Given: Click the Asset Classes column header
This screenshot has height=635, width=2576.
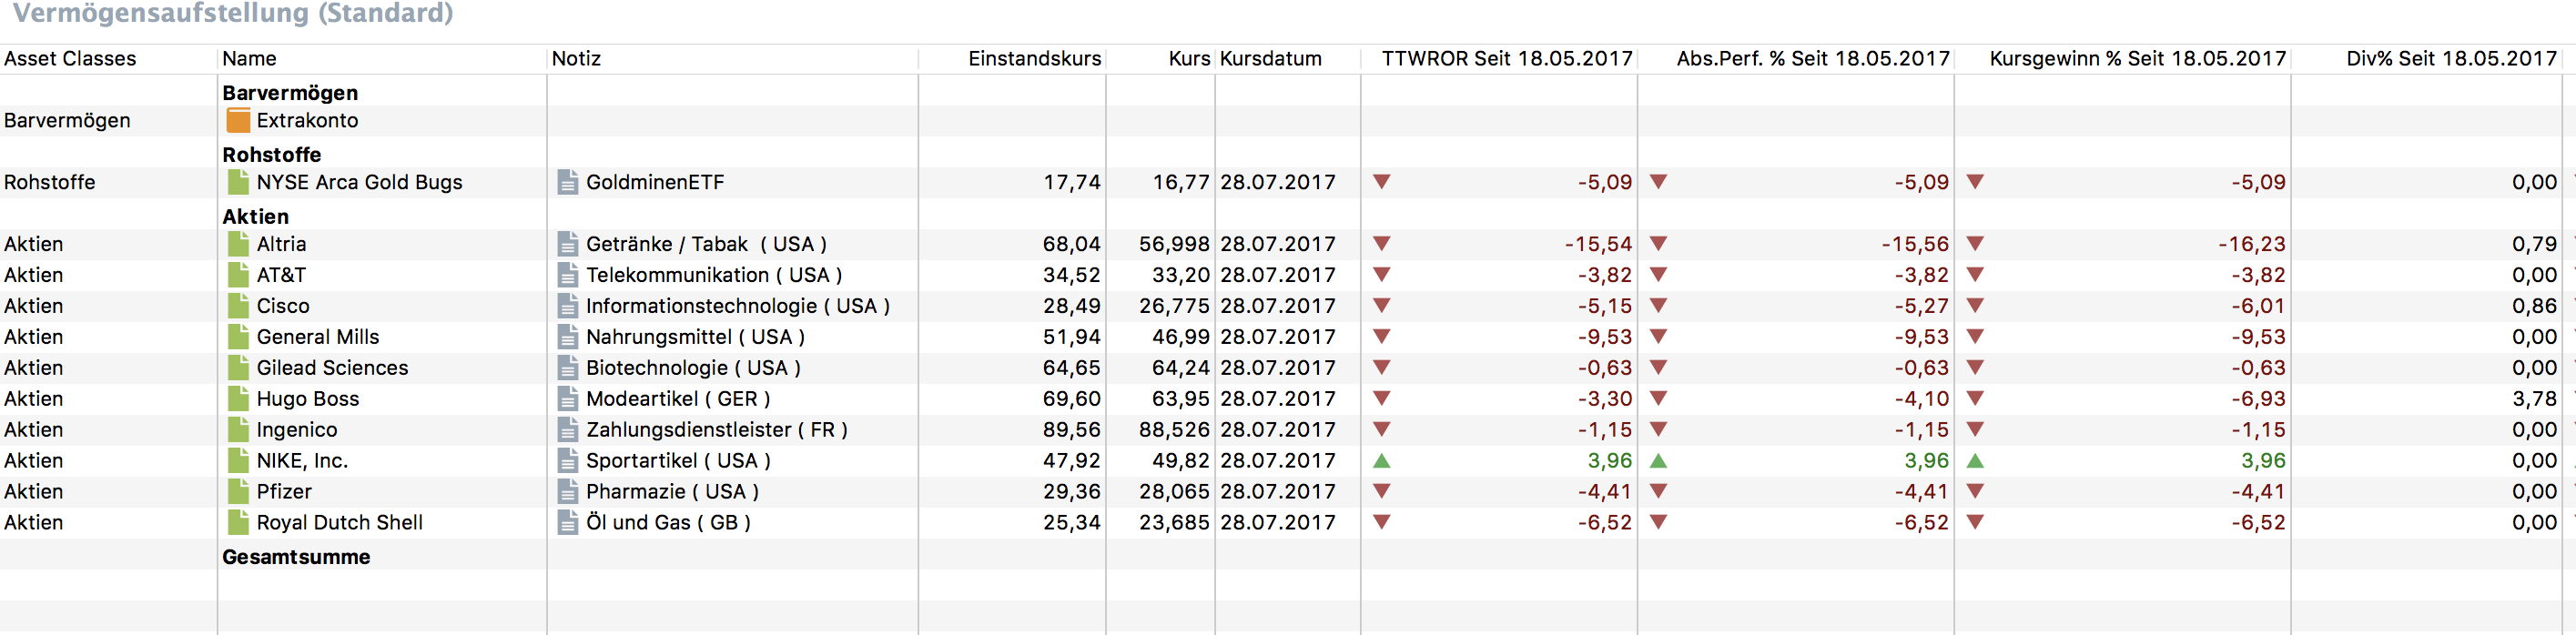Looking at the screenshot, I should click(70, 59).
